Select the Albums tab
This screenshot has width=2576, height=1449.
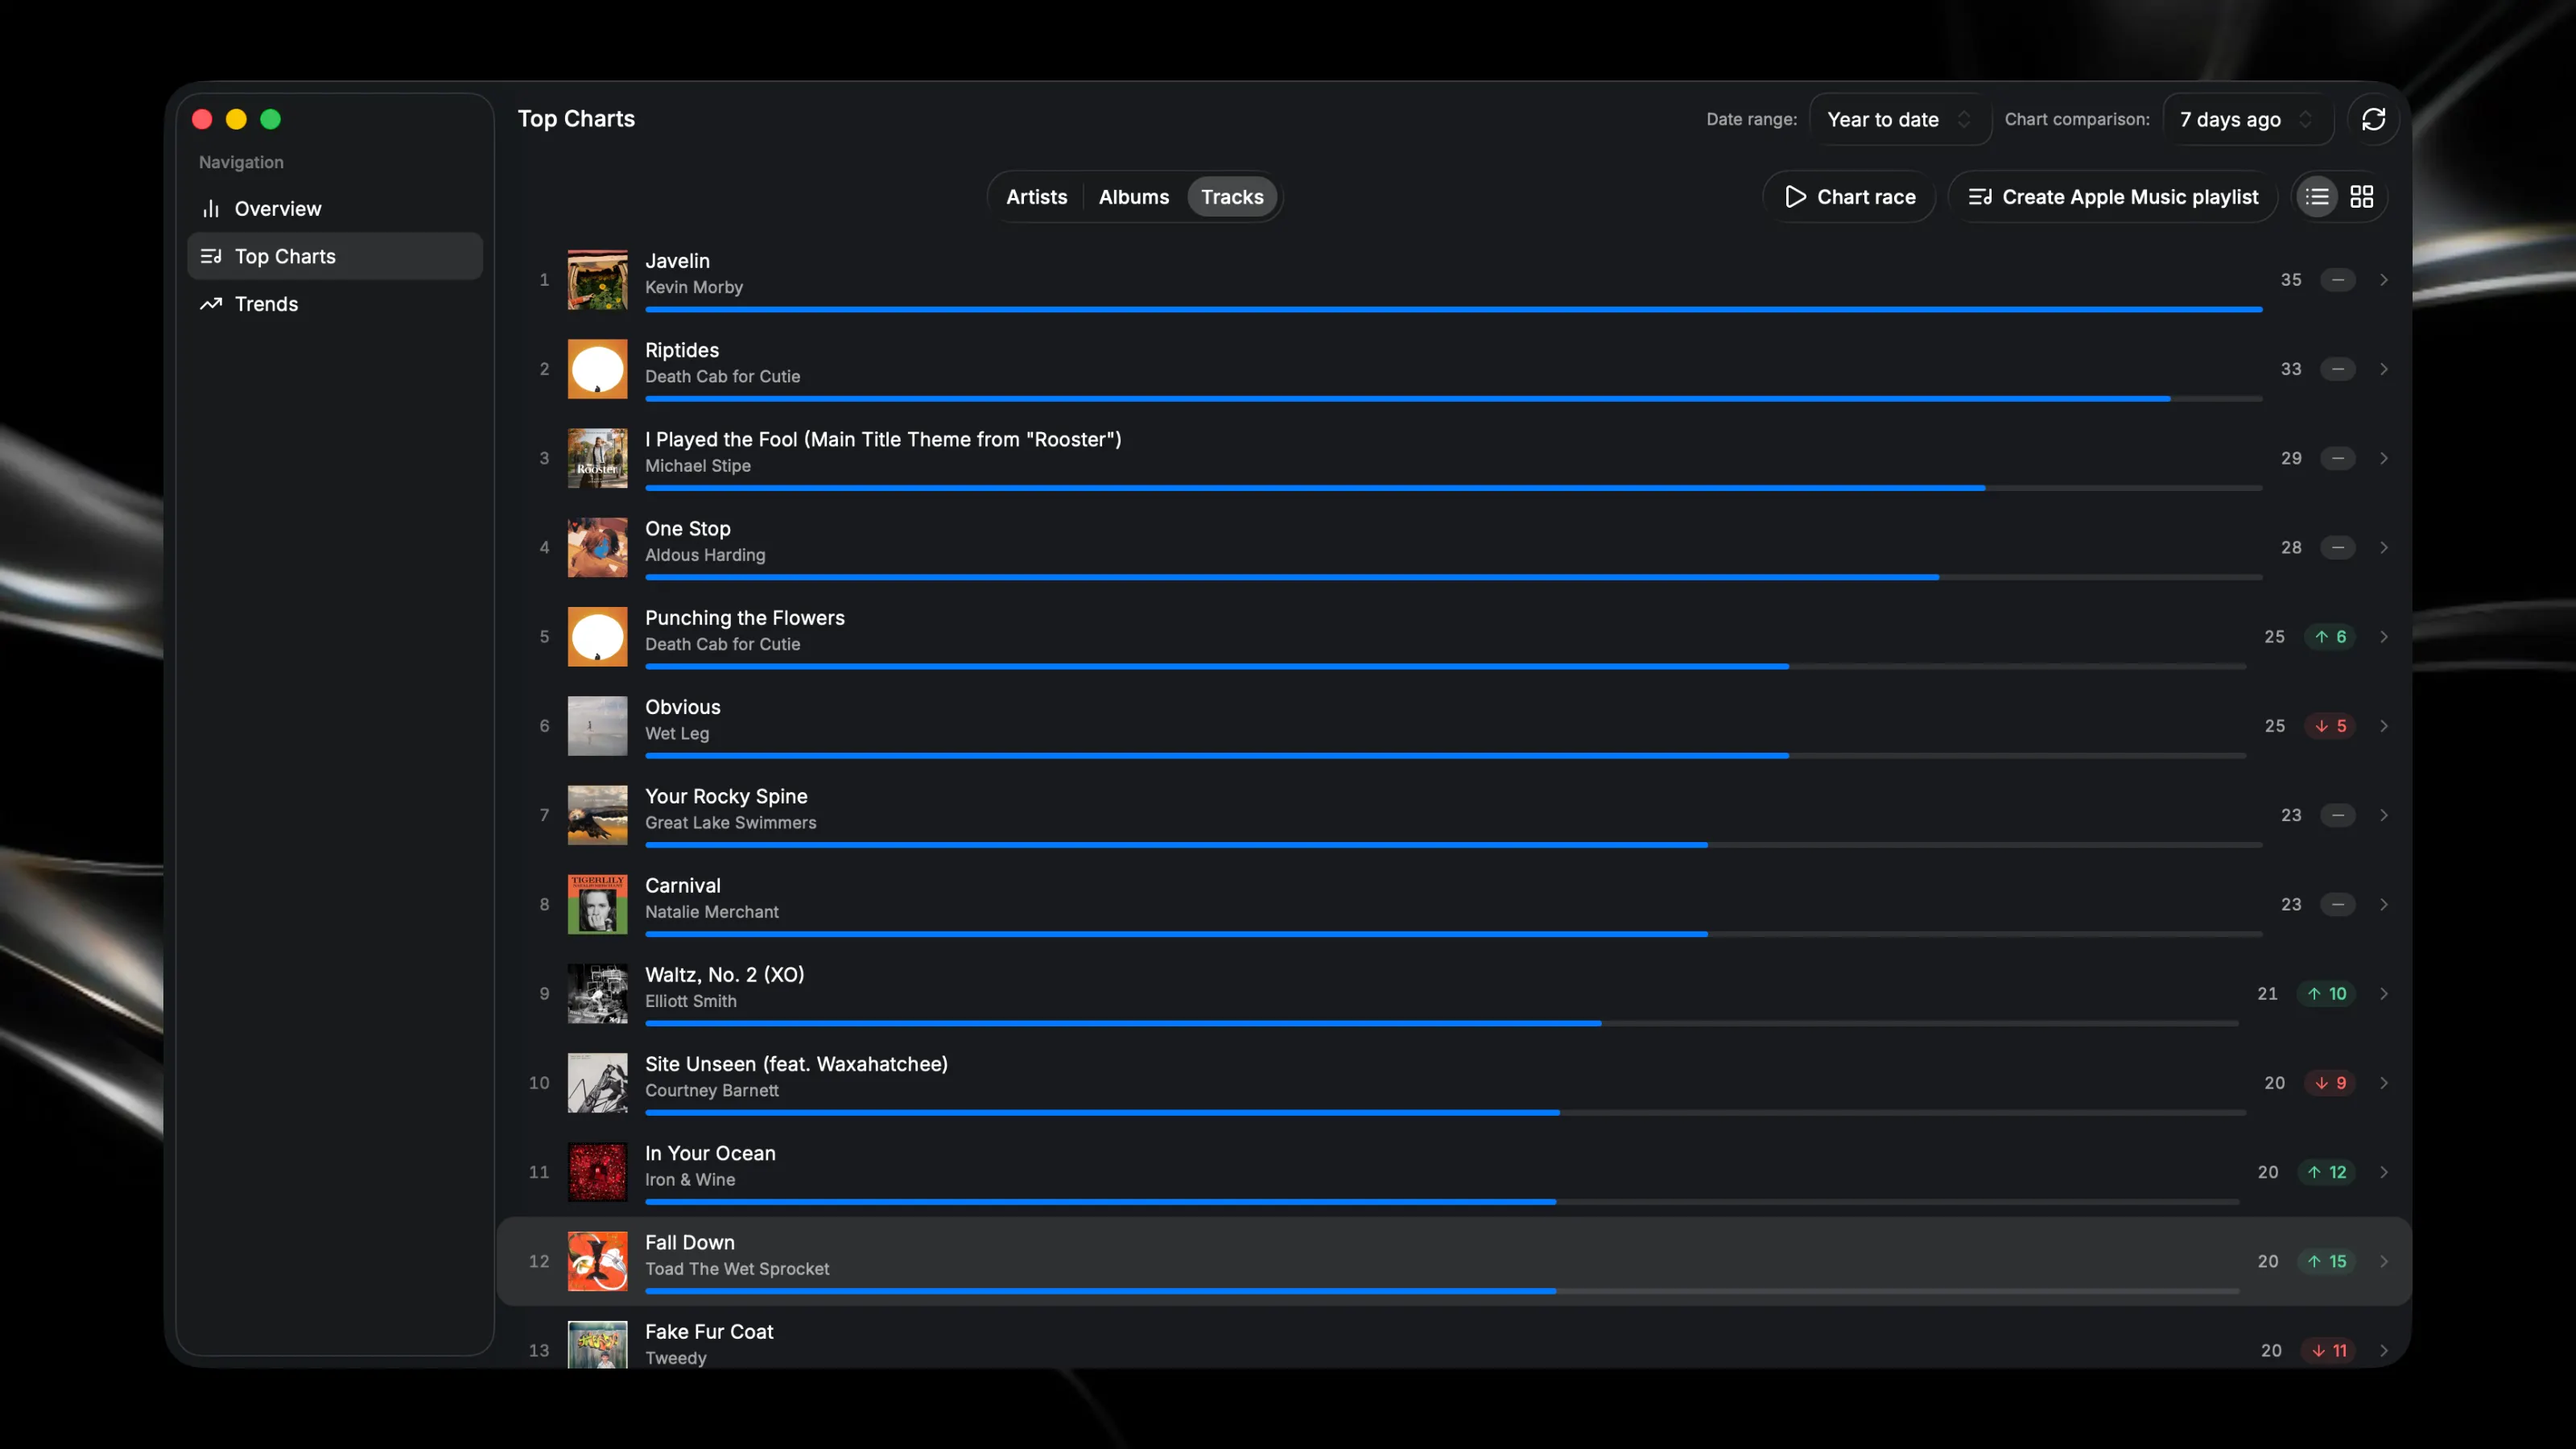coord(1133,197)
